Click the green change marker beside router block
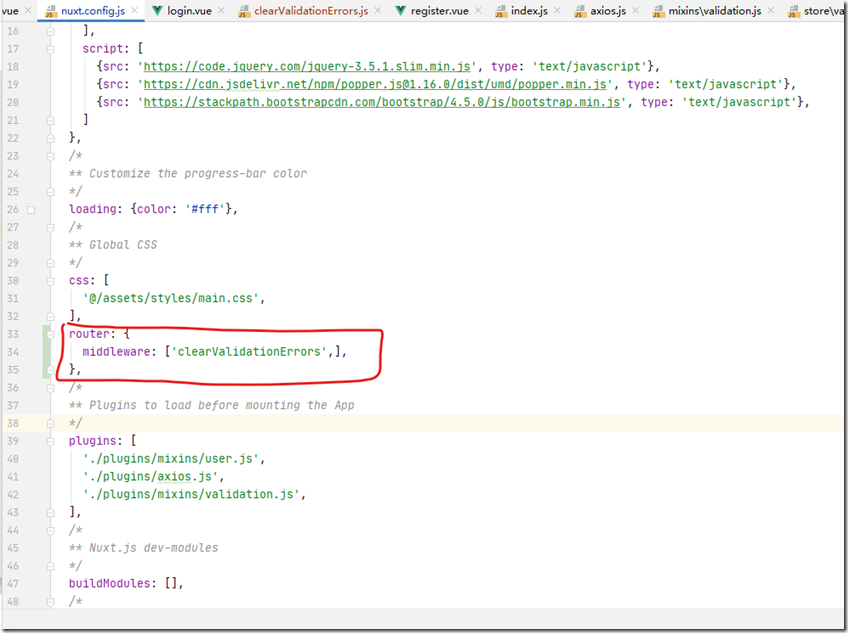This screenshot has height=633, width=848. pyautogui.click(x=45, y=352)
